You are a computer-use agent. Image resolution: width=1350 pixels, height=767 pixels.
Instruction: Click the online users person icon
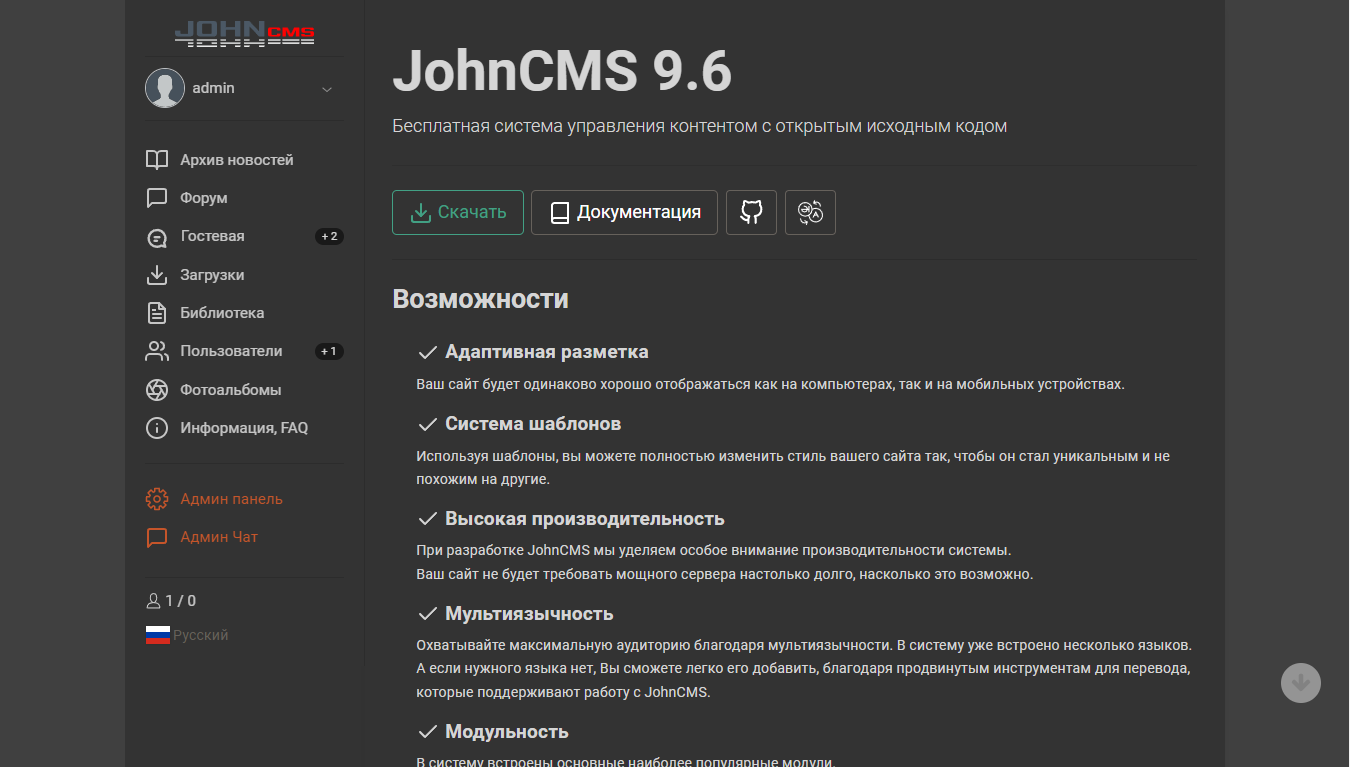tap(154, 601)
